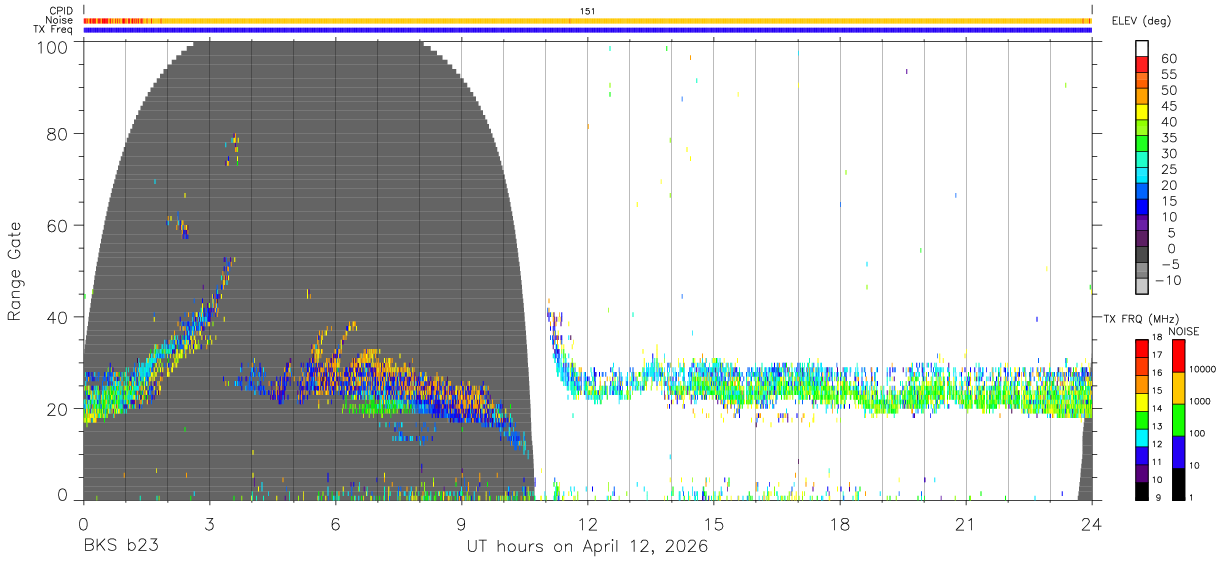The image size is (1228, 567).
Task: Select the green 30–35 degree ELEV band
Action: (1141, 144)
